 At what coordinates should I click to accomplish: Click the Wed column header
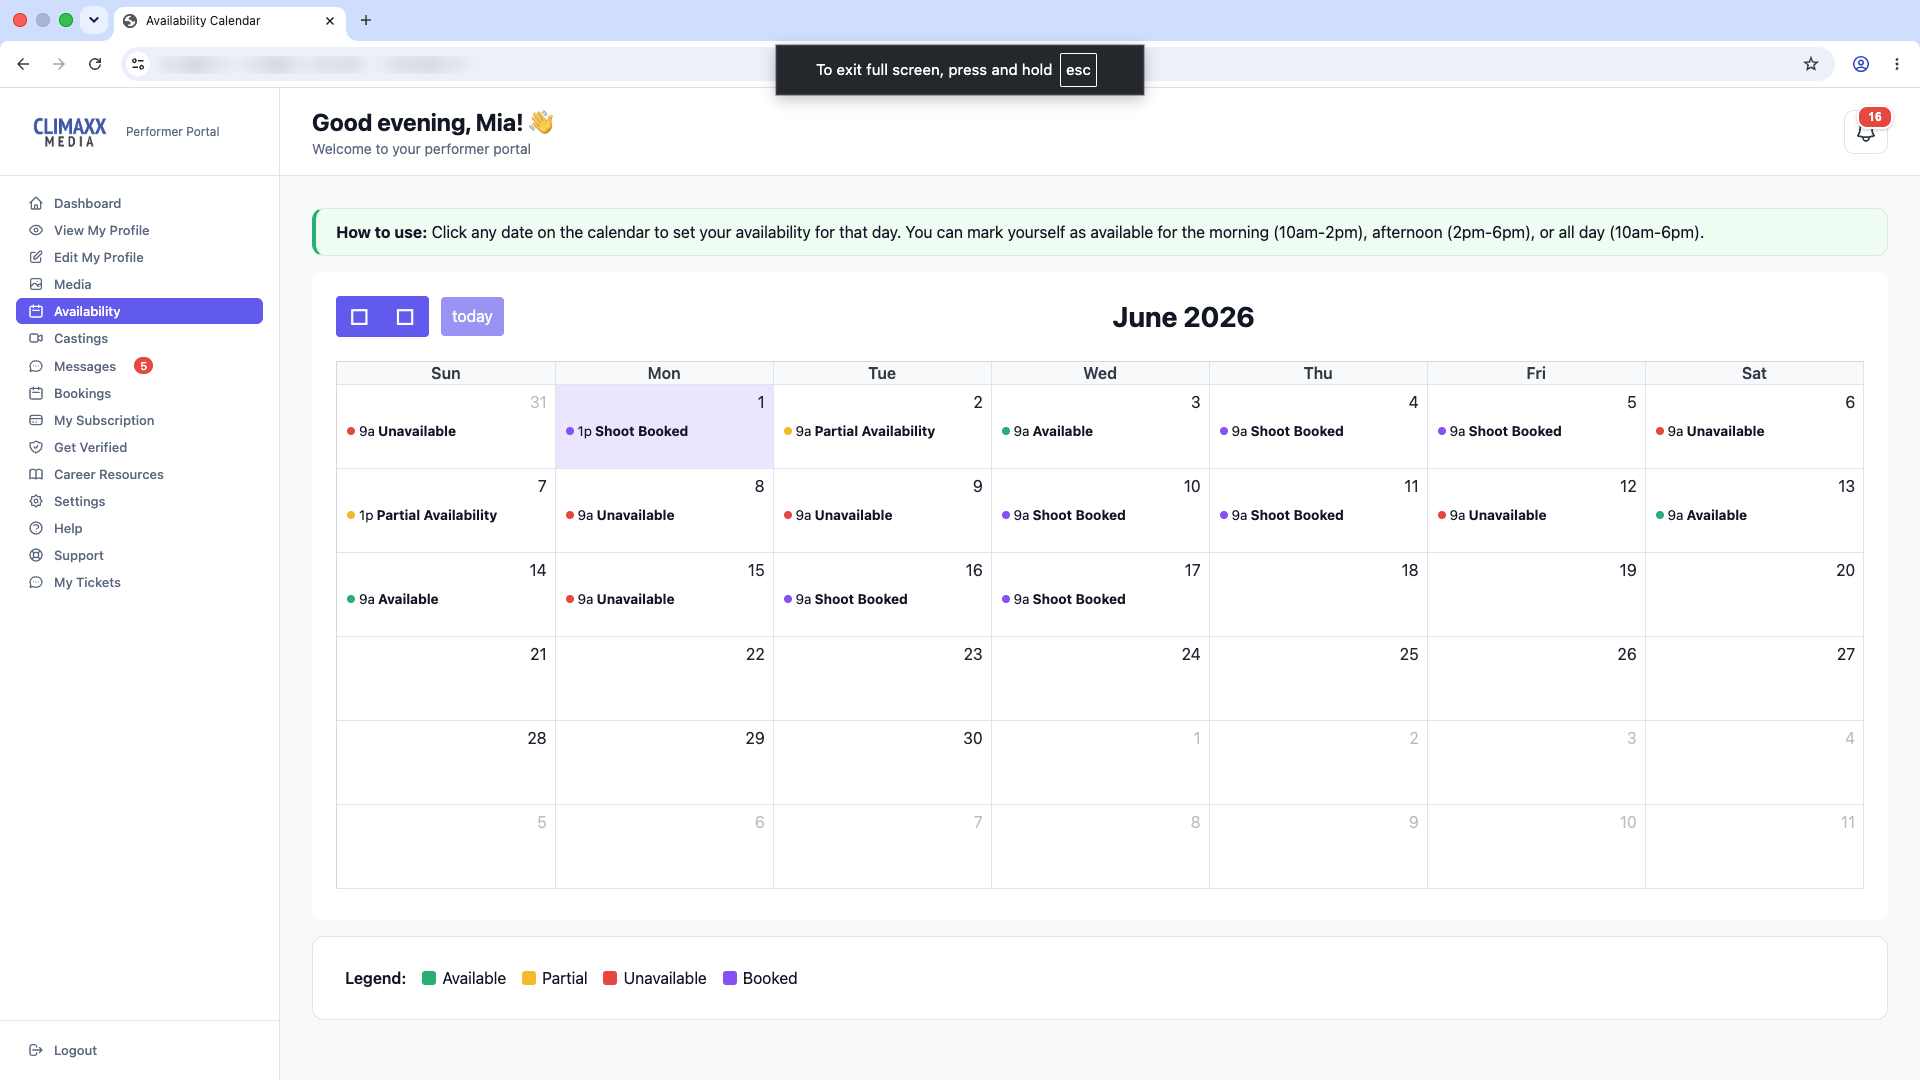click(1100, 373)
